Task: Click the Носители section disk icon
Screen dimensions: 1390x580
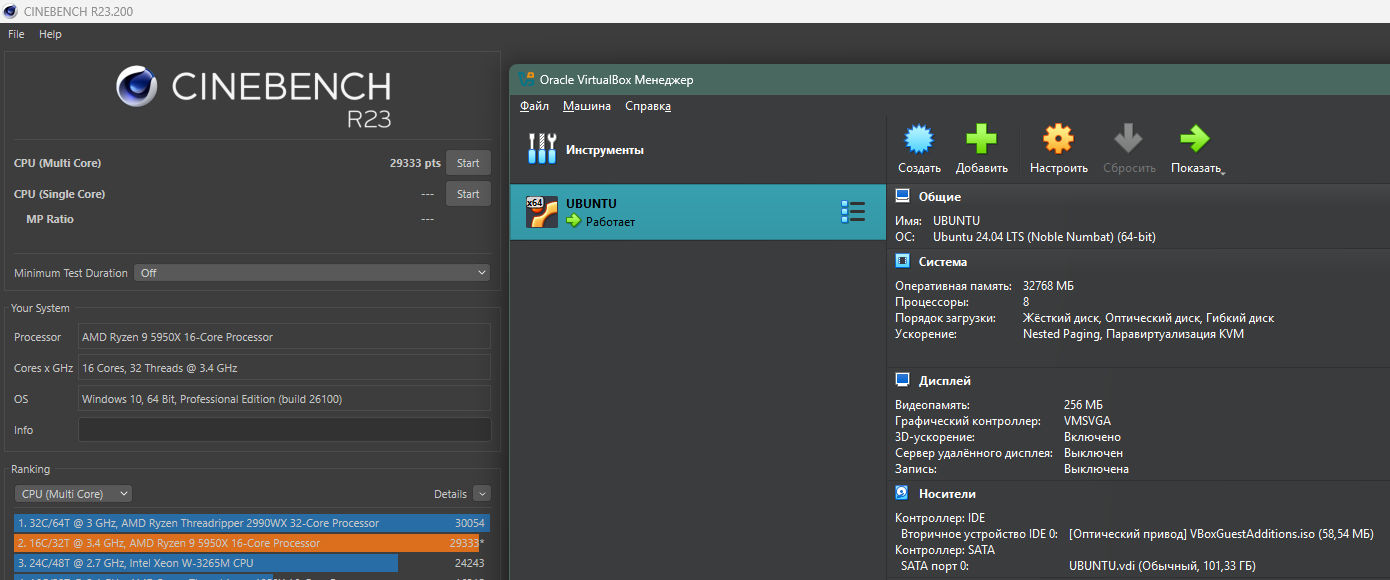Action: (902, 494)
